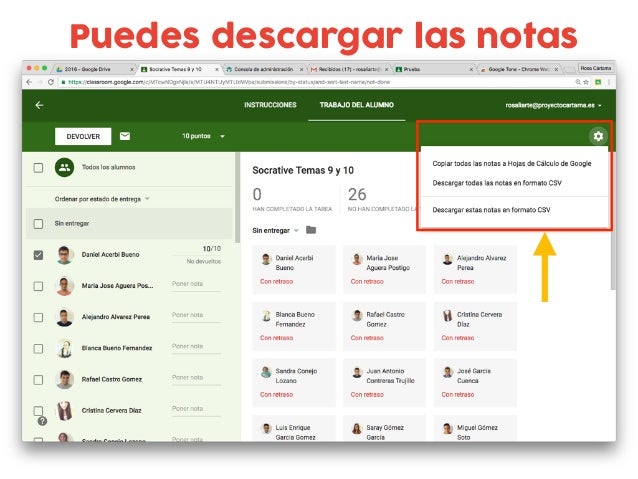Select Descargar estas notas en formato CSV
The width and height of the screenshot is (638, 479).
pos(491,210)
